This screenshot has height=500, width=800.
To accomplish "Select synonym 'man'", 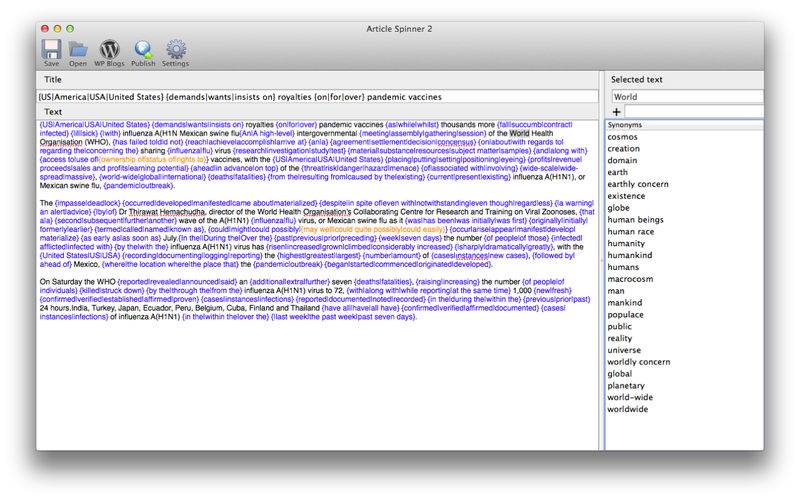I will [616, 291].
